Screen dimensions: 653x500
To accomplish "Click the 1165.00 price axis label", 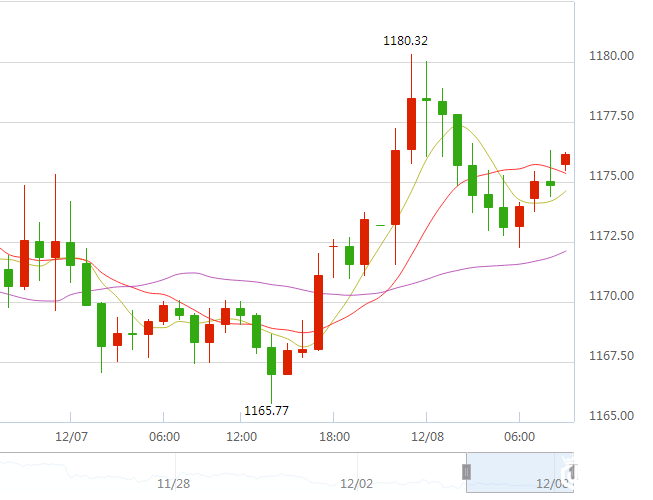I will [x=614, y=416].
